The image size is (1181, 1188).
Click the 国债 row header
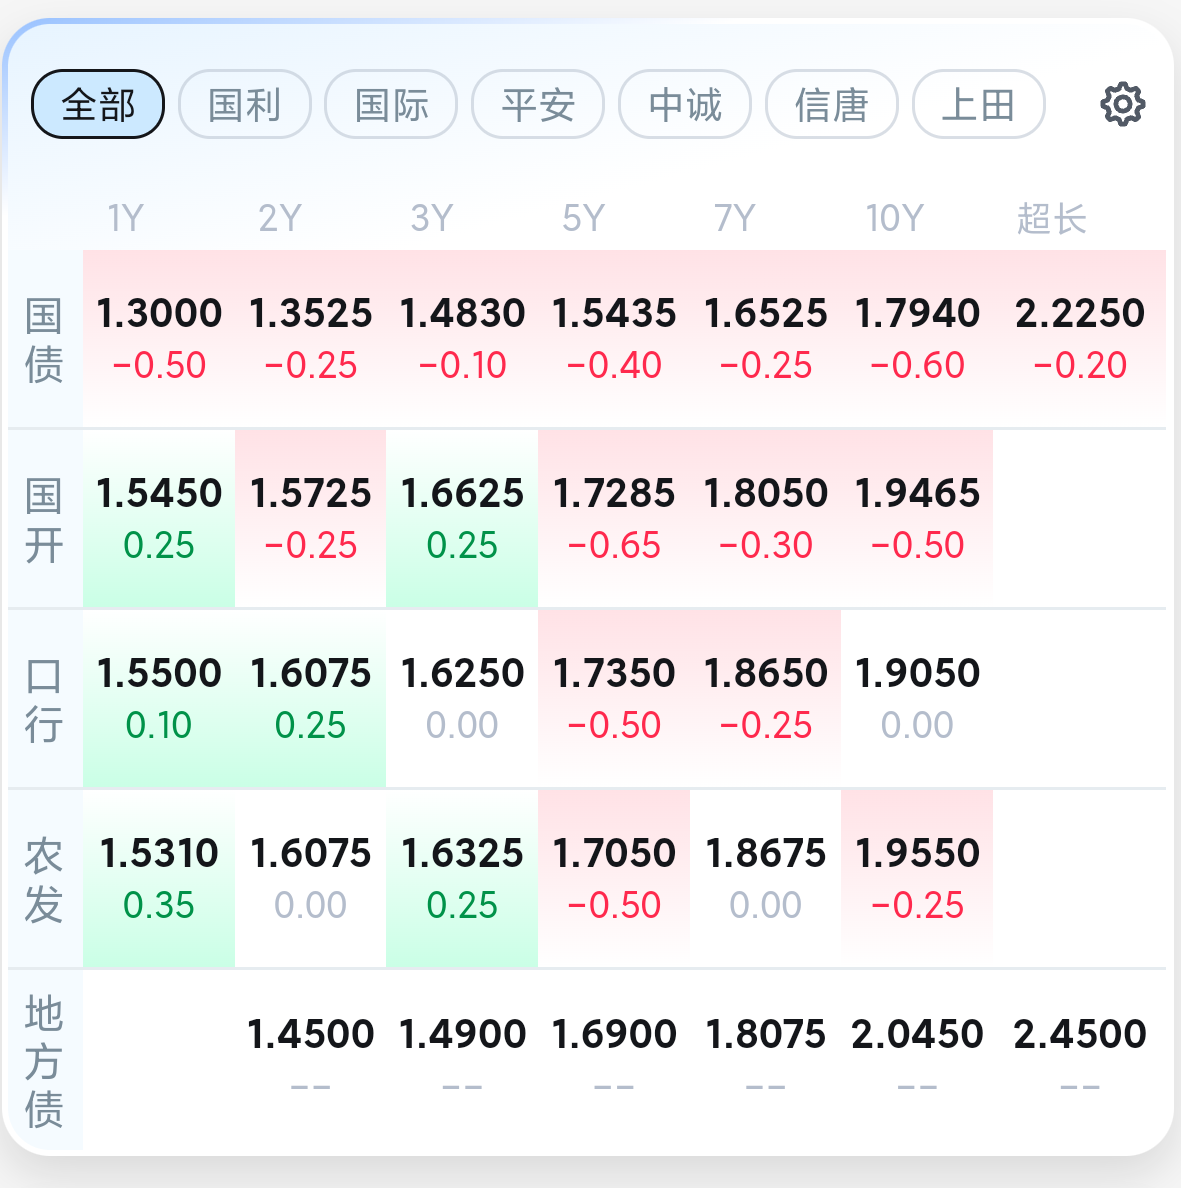tap(44, 340)
